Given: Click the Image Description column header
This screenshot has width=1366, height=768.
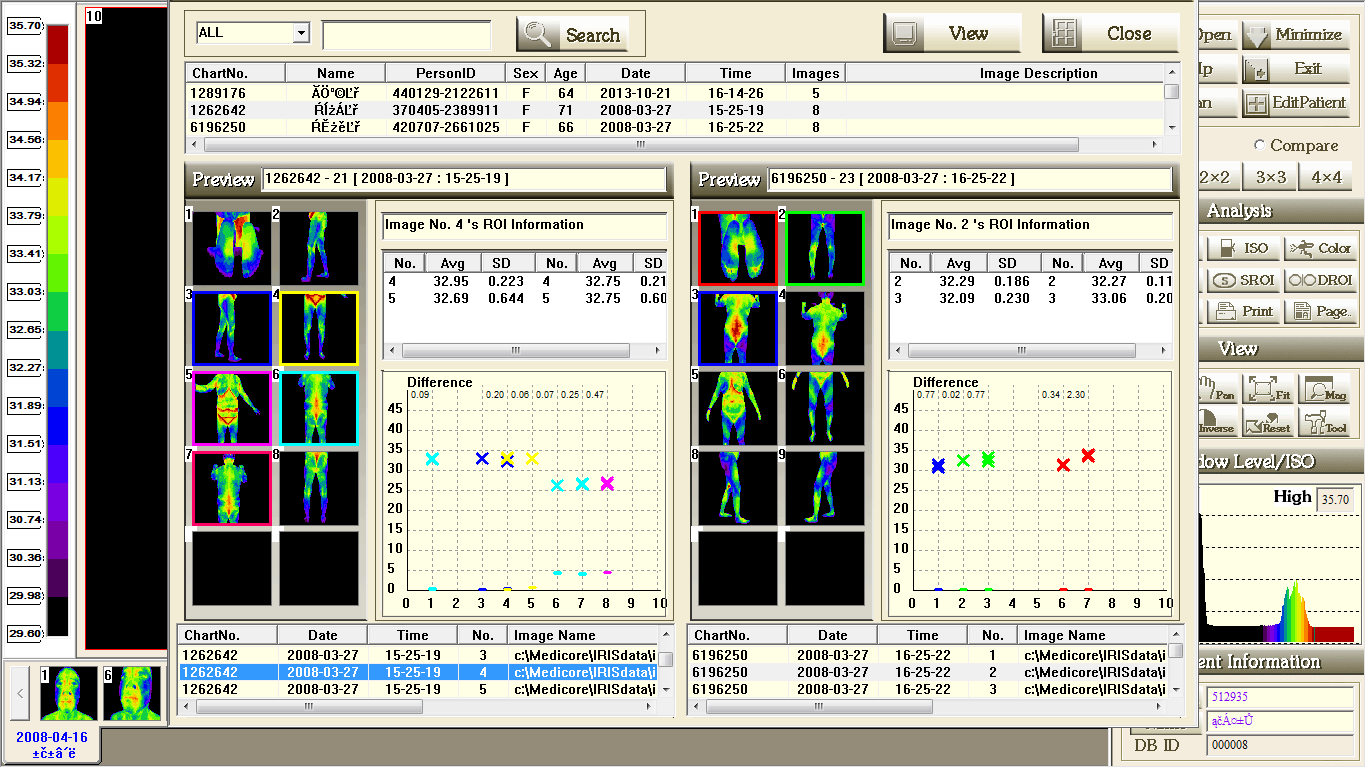Looking at the screenshot, I should pos(1005,73).
